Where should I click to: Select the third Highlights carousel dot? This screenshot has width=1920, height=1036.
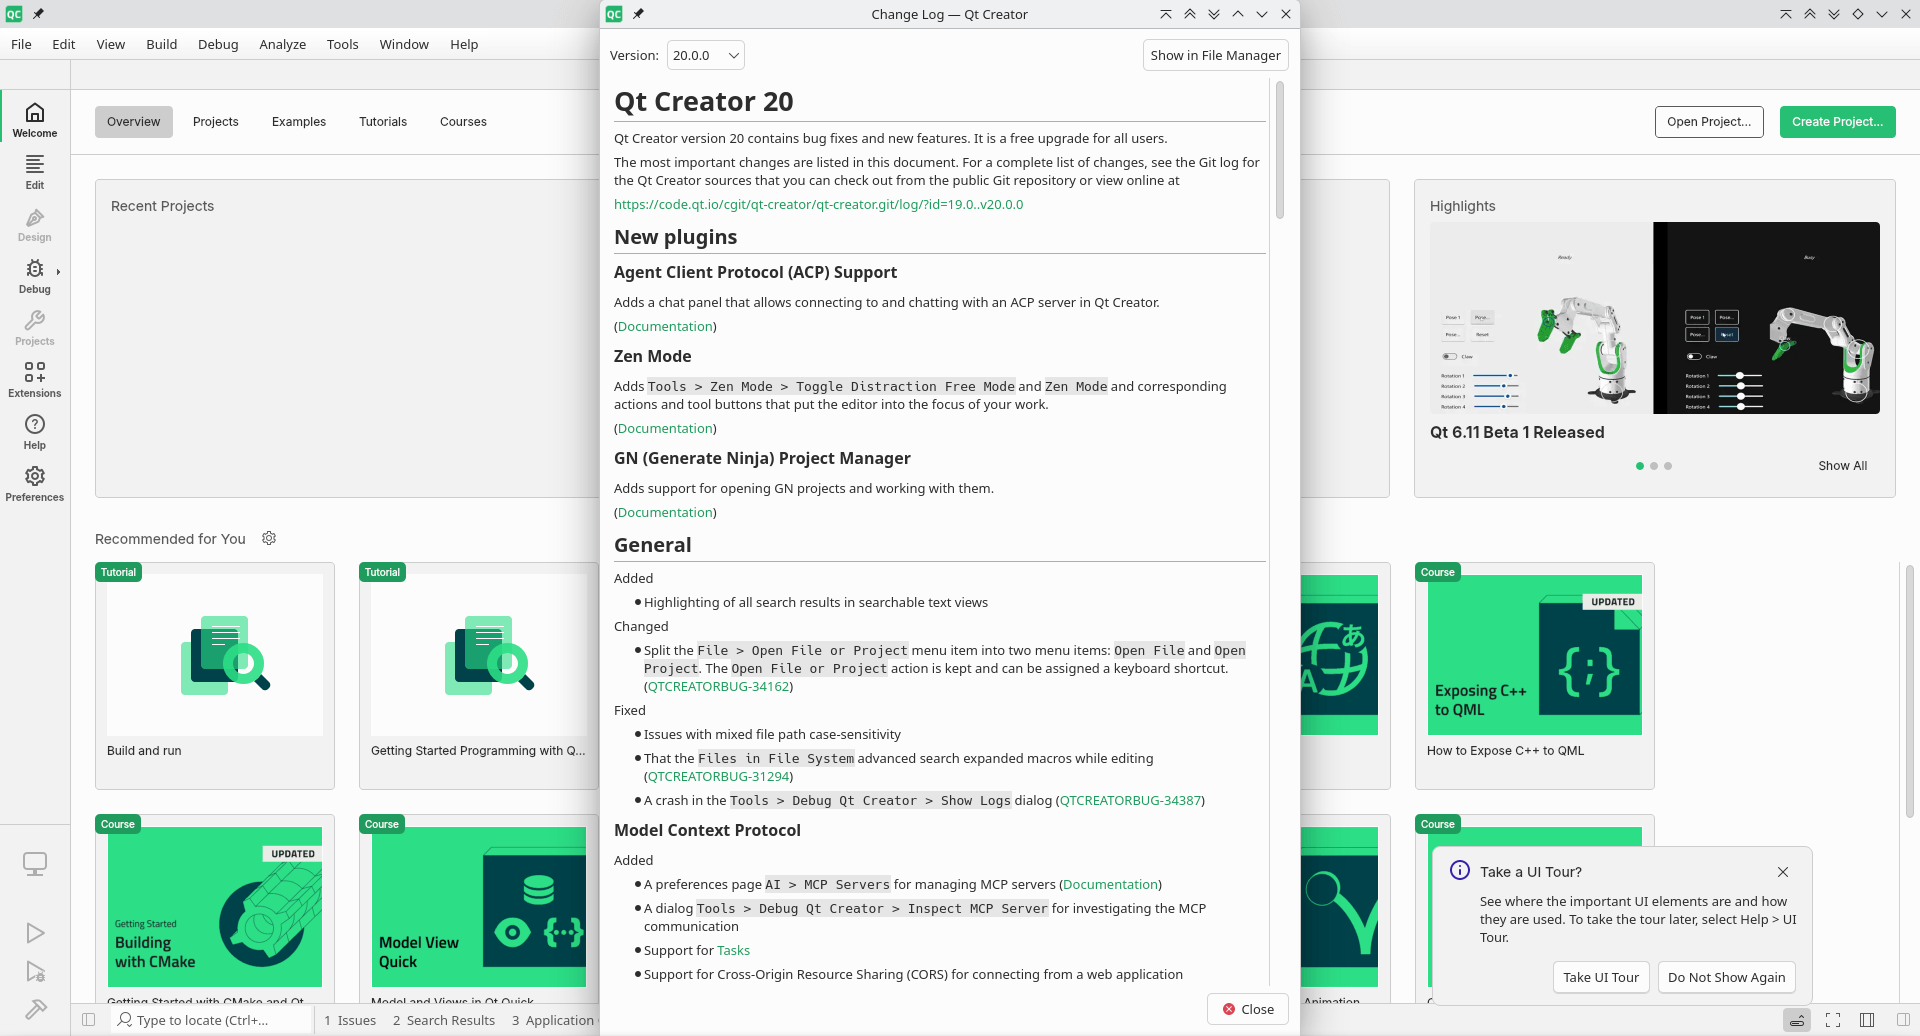coord(1668,466)
